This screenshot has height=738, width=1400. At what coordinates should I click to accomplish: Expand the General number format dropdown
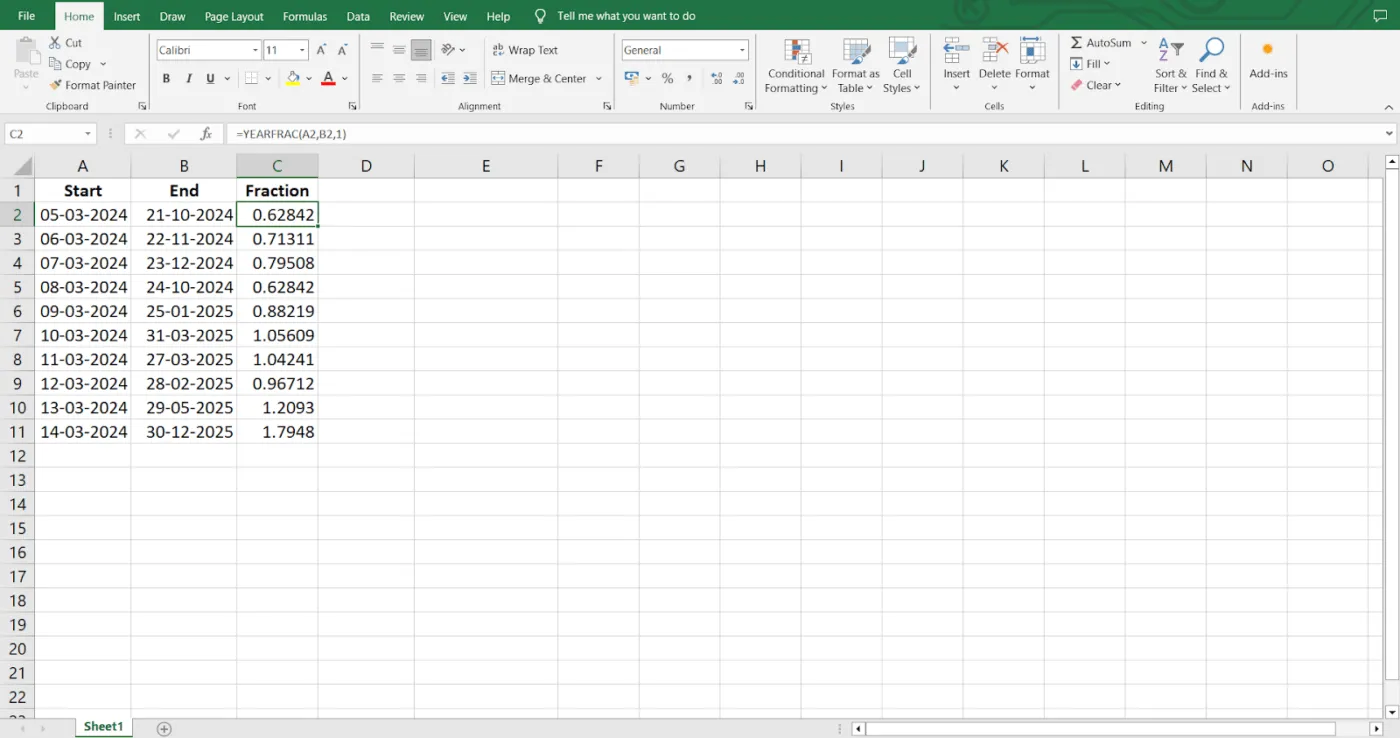pyautogui.click(x=742, y=50)
